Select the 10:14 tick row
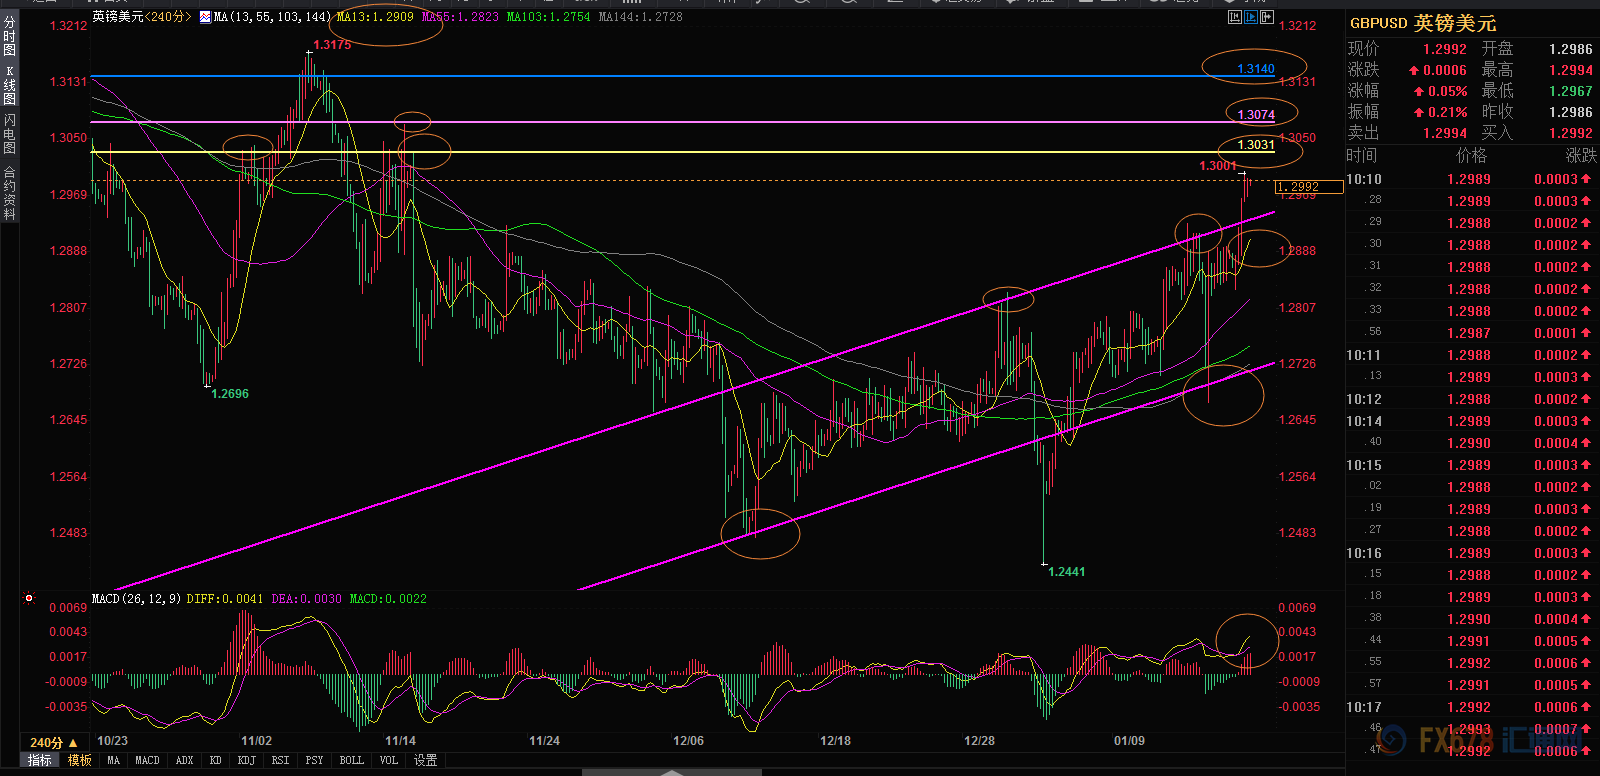Image resolution: width=1600 pixels, height=776 pixels. 1472,421
